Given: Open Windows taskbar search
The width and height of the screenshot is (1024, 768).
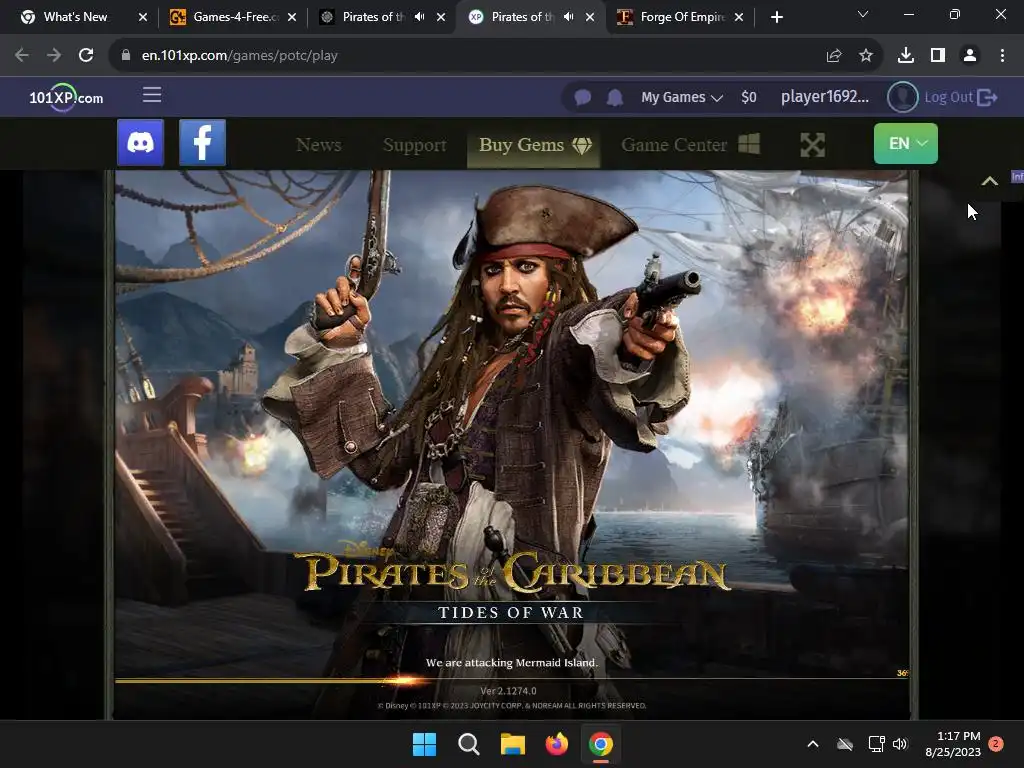Looking at the screenshot, I should (x=468, y=744).
